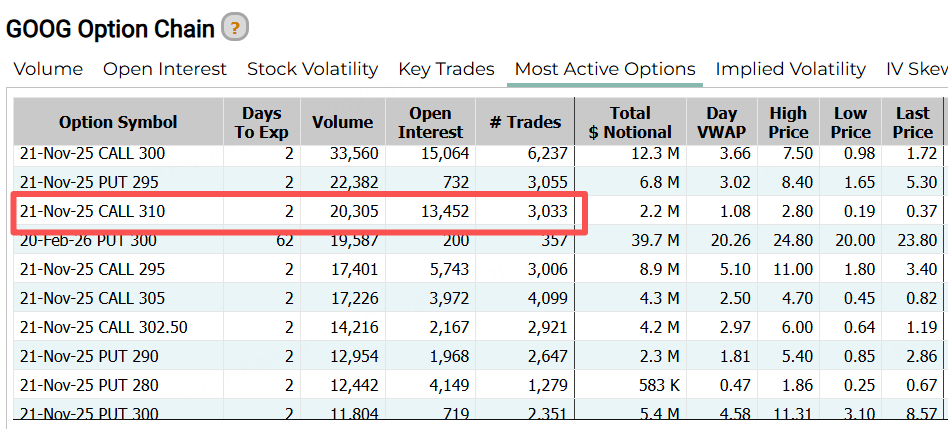Open the Volume tab

pyautogui.click(x=48, y=69)
